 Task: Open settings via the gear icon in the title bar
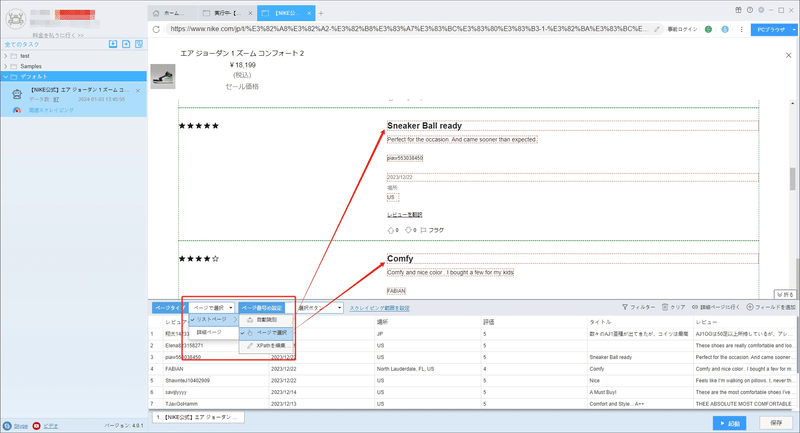pyautogui.click(x=761, y=10)
